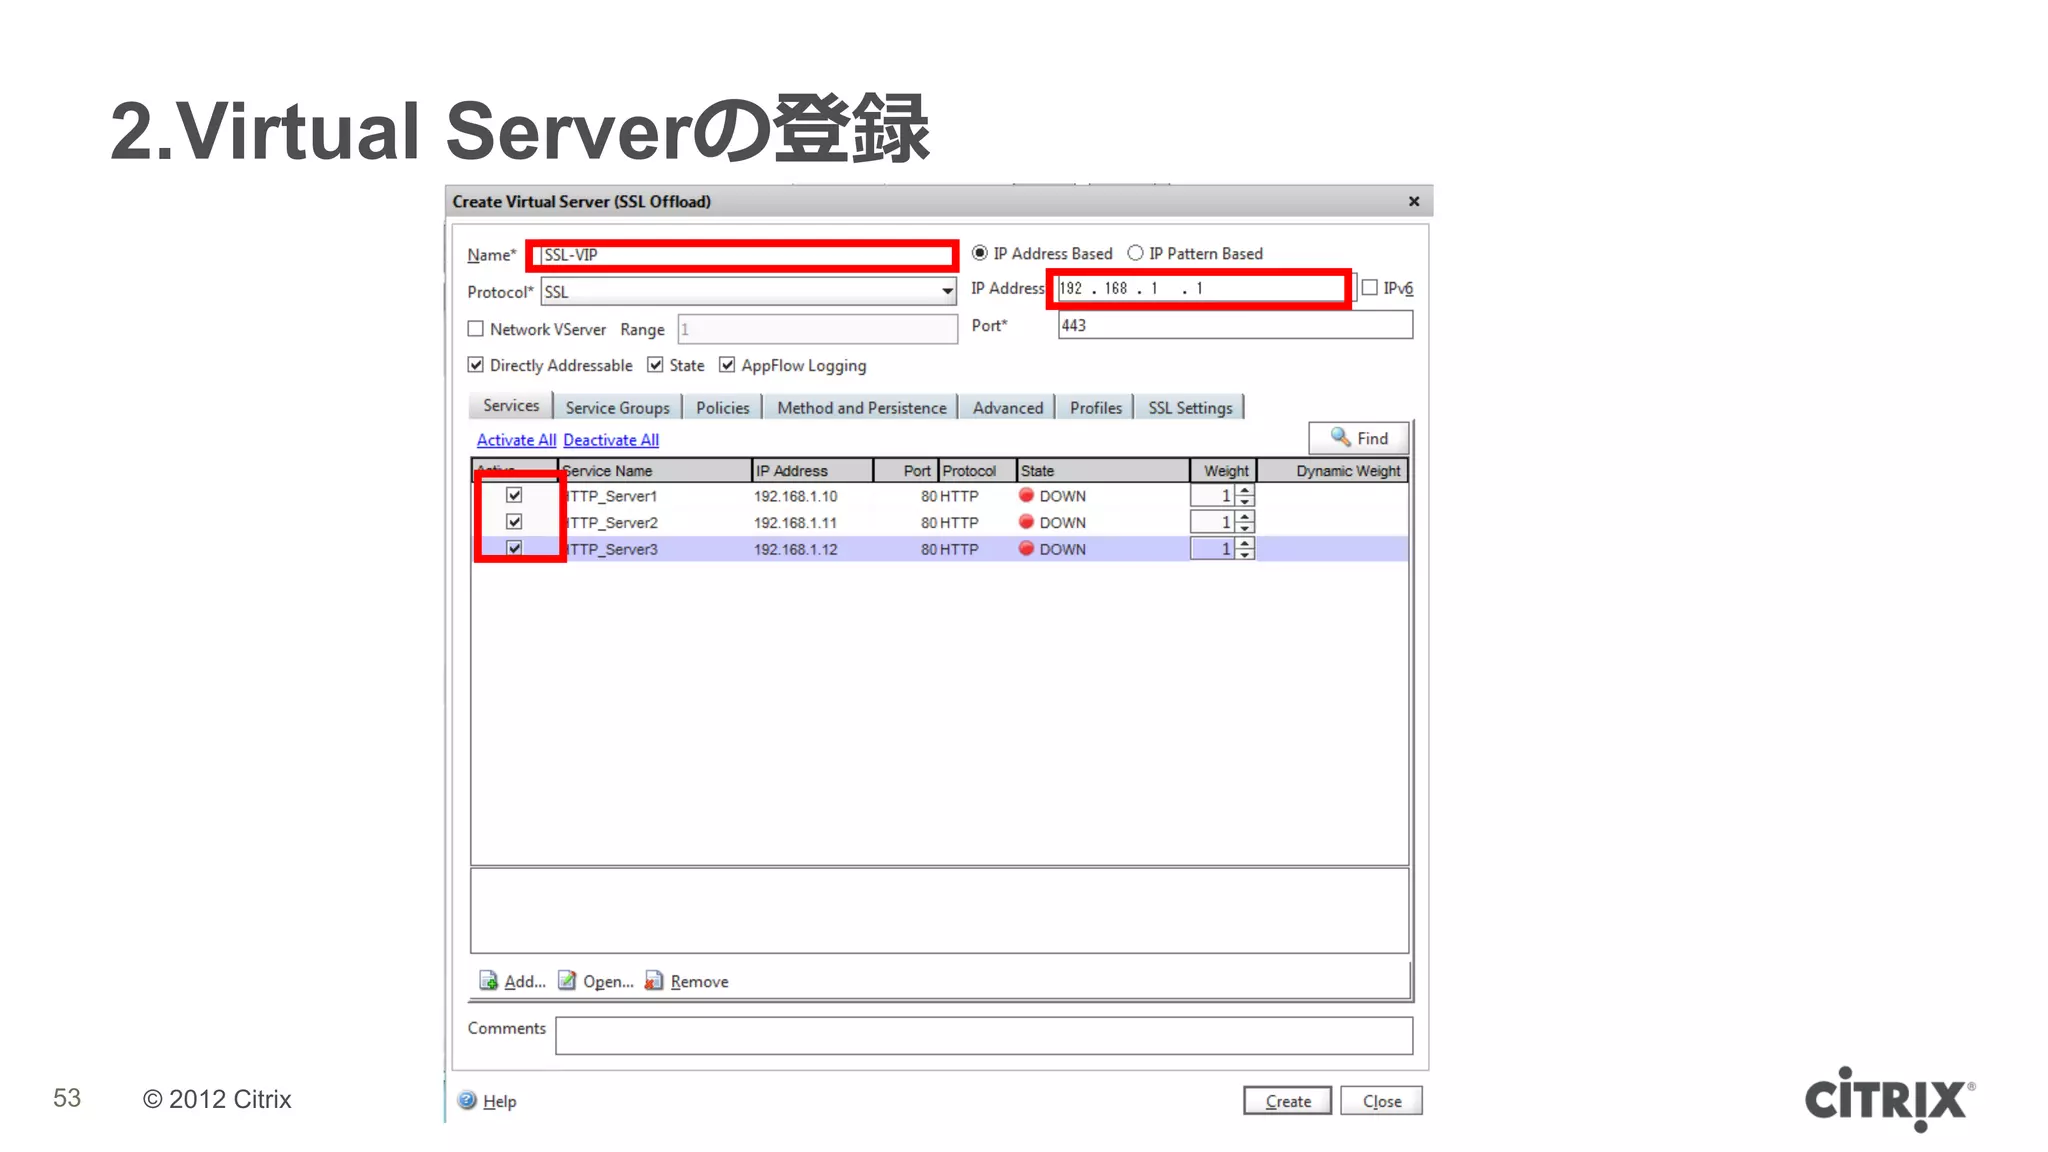Select IP Pattern Based radio option

point(1135,253)
